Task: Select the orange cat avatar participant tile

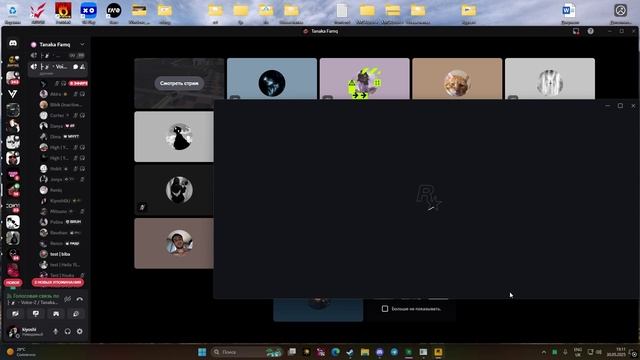Action: click(x=457, y=79)
